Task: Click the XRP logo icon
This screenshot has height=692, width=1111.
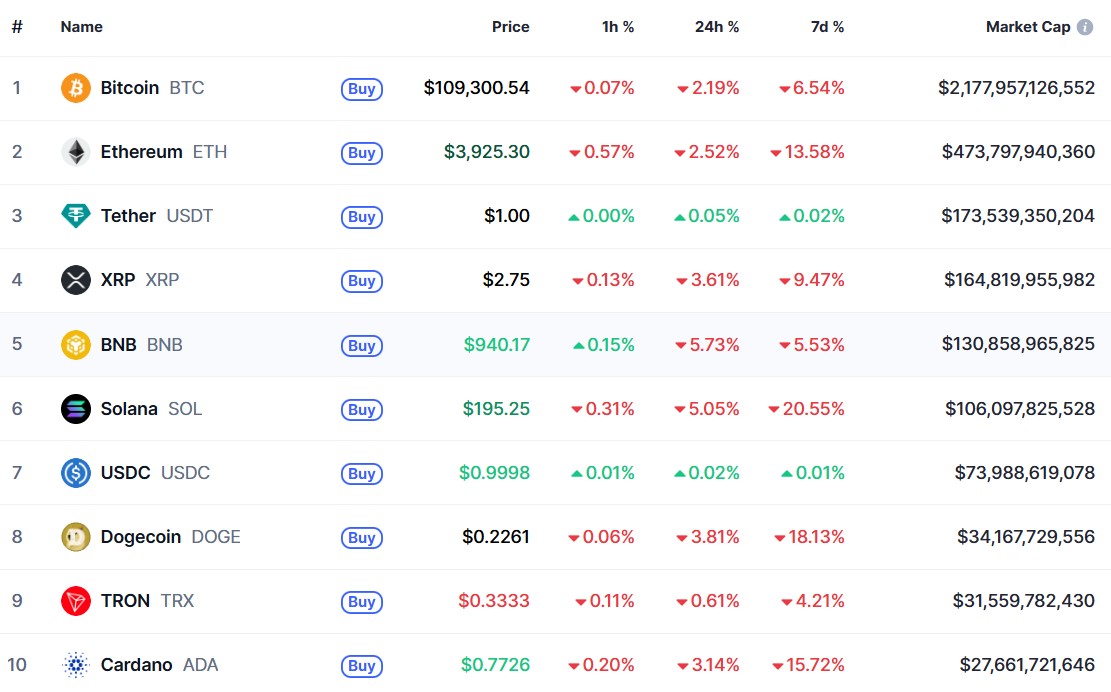Action: 76,280
